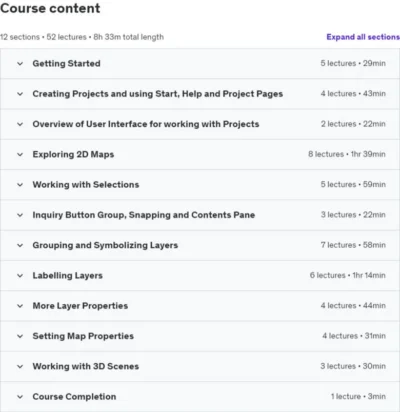Click Expand all sections link
Image resolution: width=400 pixels, height=412 pixels.
tap(363, 37)
